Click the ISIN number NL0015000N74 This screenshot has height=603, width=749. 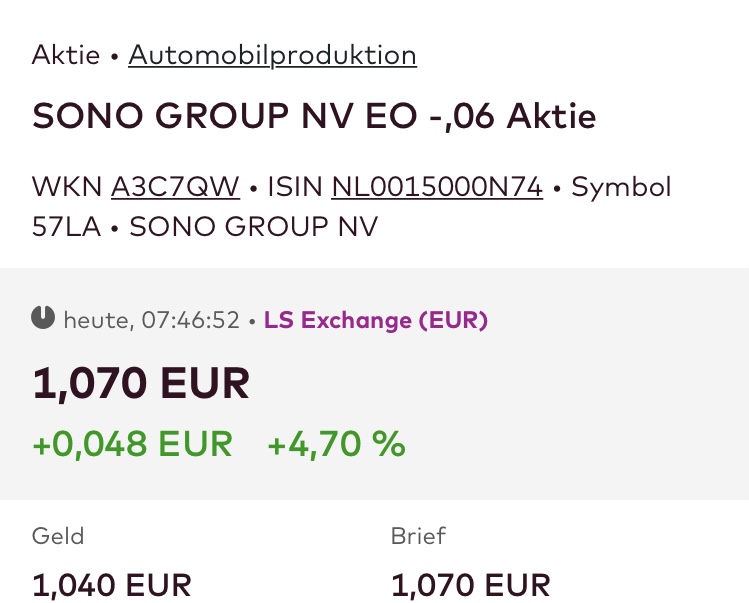pyautogui.click(x=437, y=187)
